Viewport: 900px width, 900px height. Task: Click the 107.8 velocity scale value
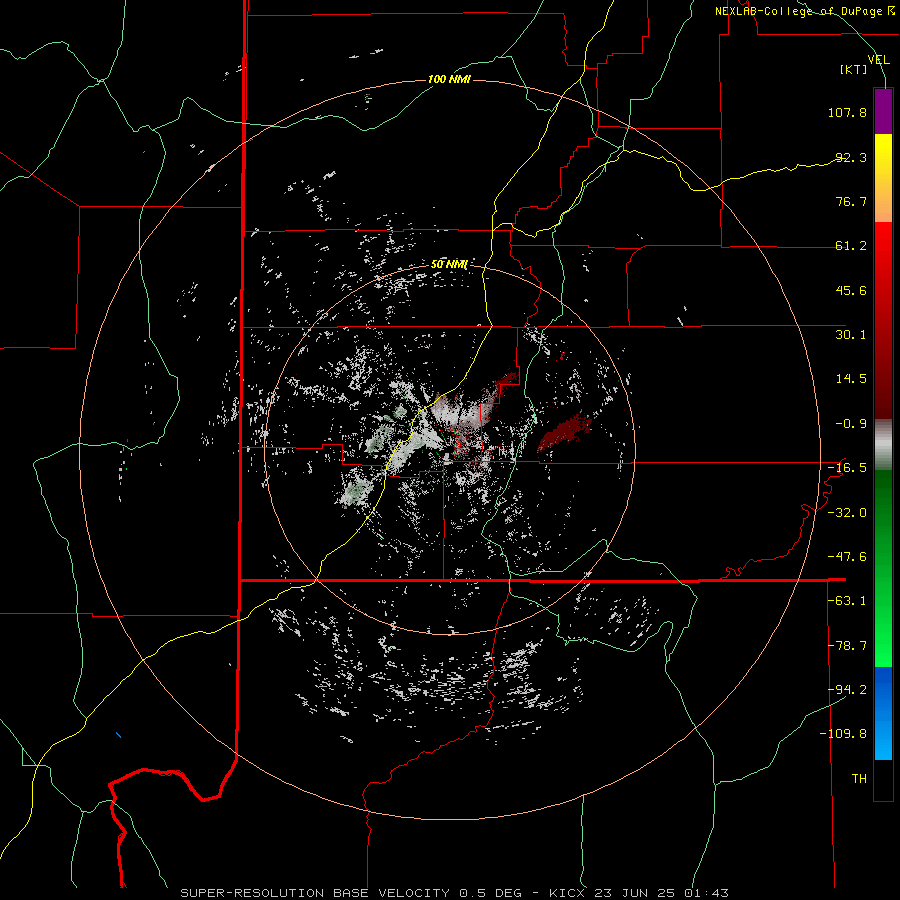click(847, 112)
